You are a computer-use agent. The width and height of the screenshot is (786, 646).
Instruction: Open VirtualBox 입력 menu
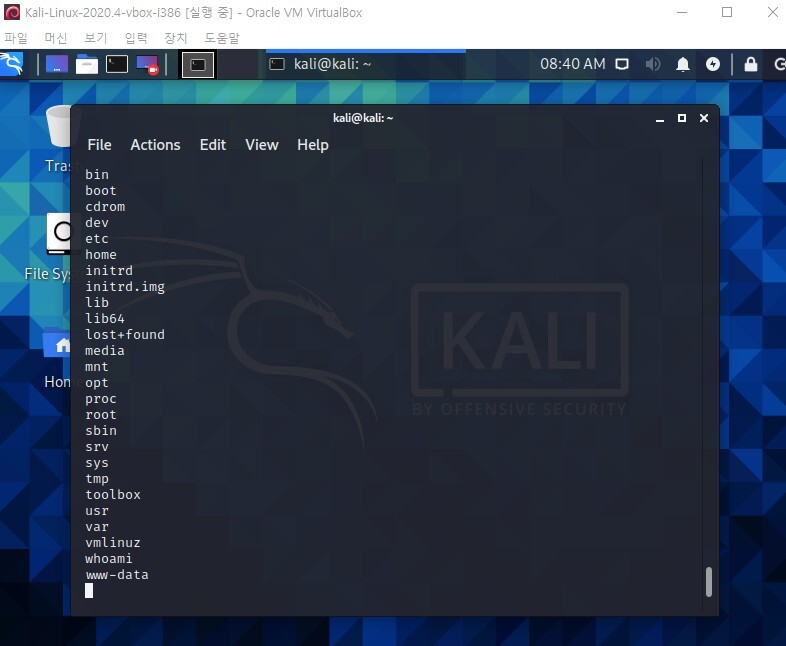[136, 38]
